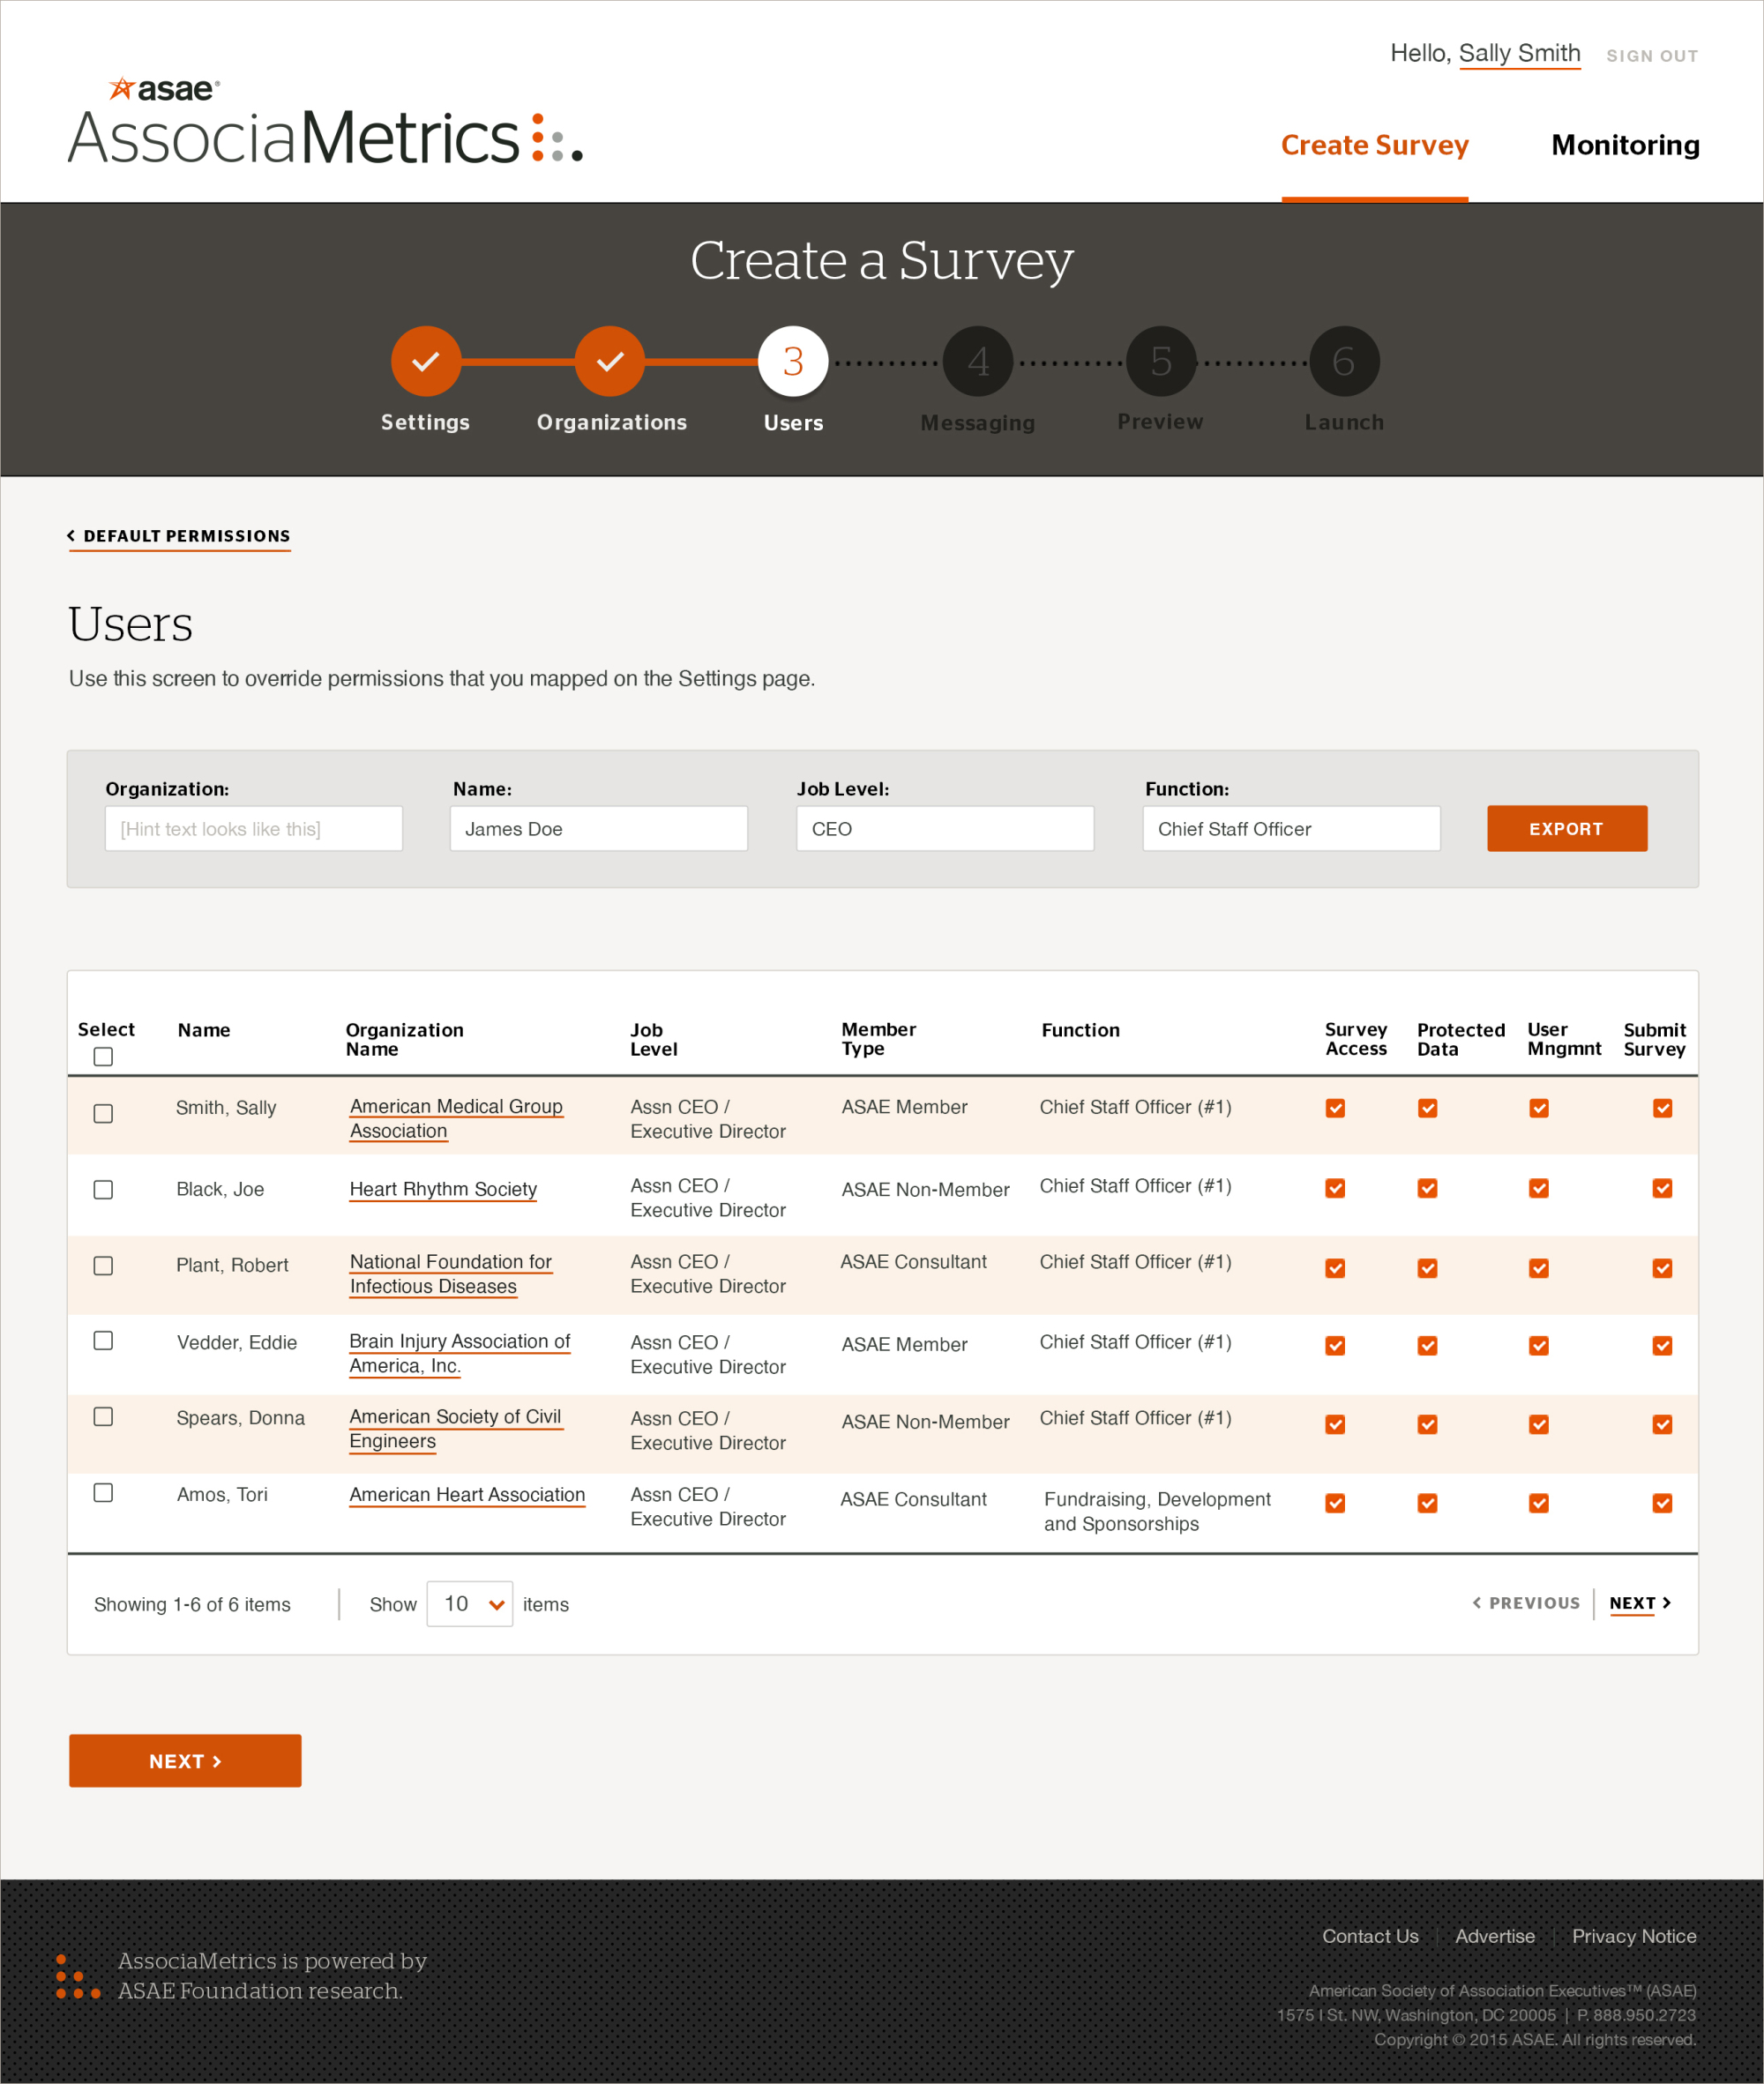The height and width of the screenshot is (2084, 1764).
Task: Uncheck Submit Survey for Vedder, Eddie
Action: point(1662,1346)
